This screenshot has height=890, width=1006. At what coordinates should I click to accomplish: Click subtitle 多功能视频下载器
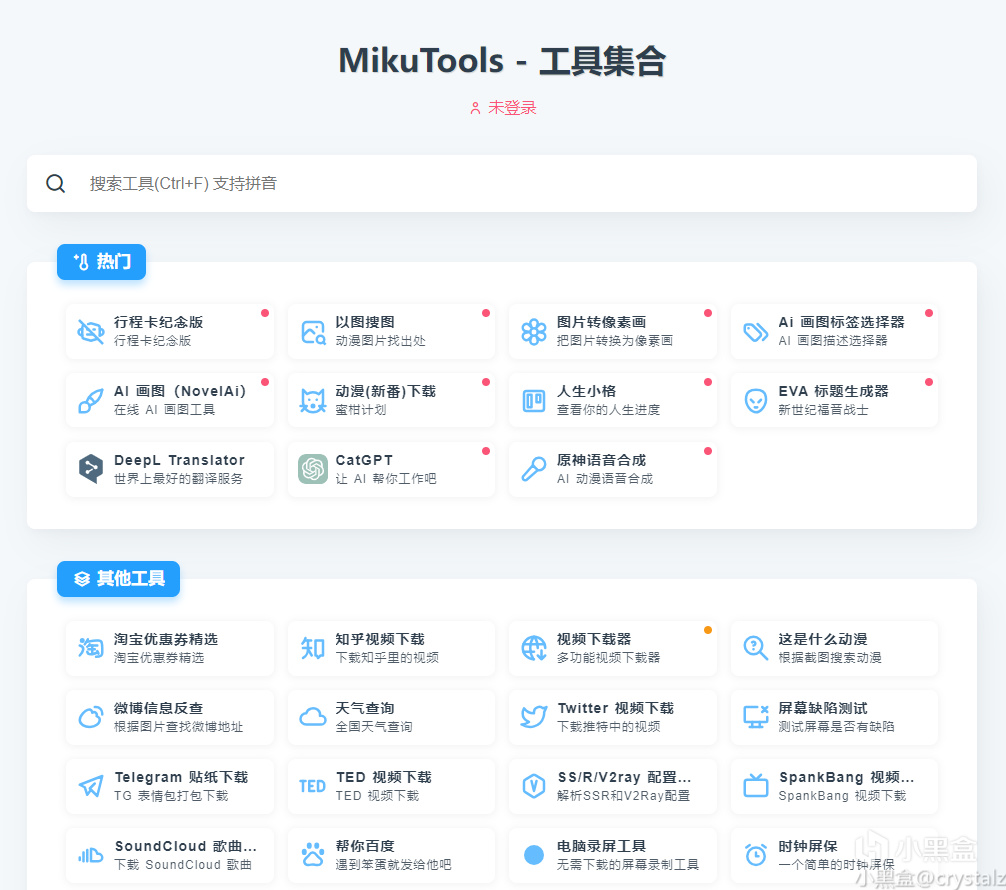(x=608, y=658)
